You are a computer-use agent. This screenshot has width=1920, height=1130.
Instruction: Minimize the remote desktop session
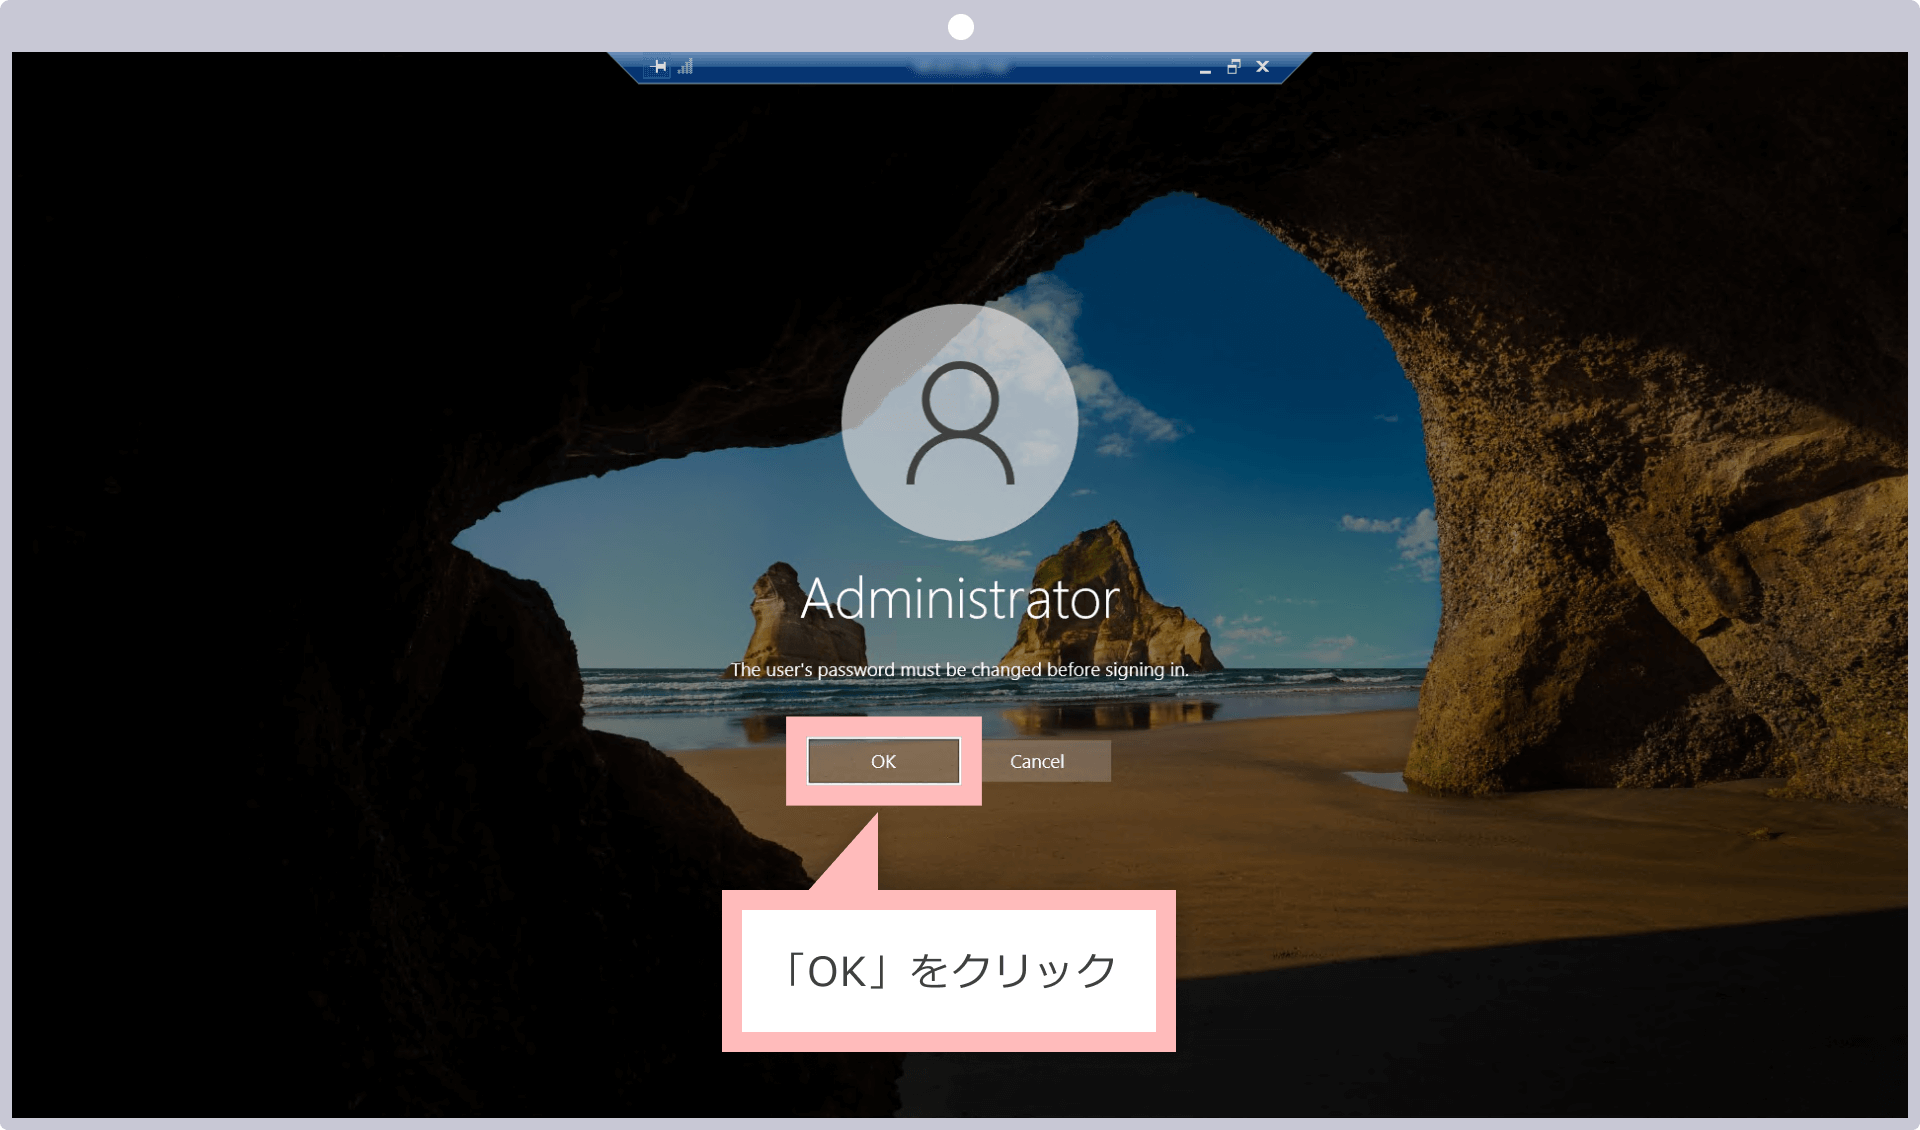[x=1205, y=68]
